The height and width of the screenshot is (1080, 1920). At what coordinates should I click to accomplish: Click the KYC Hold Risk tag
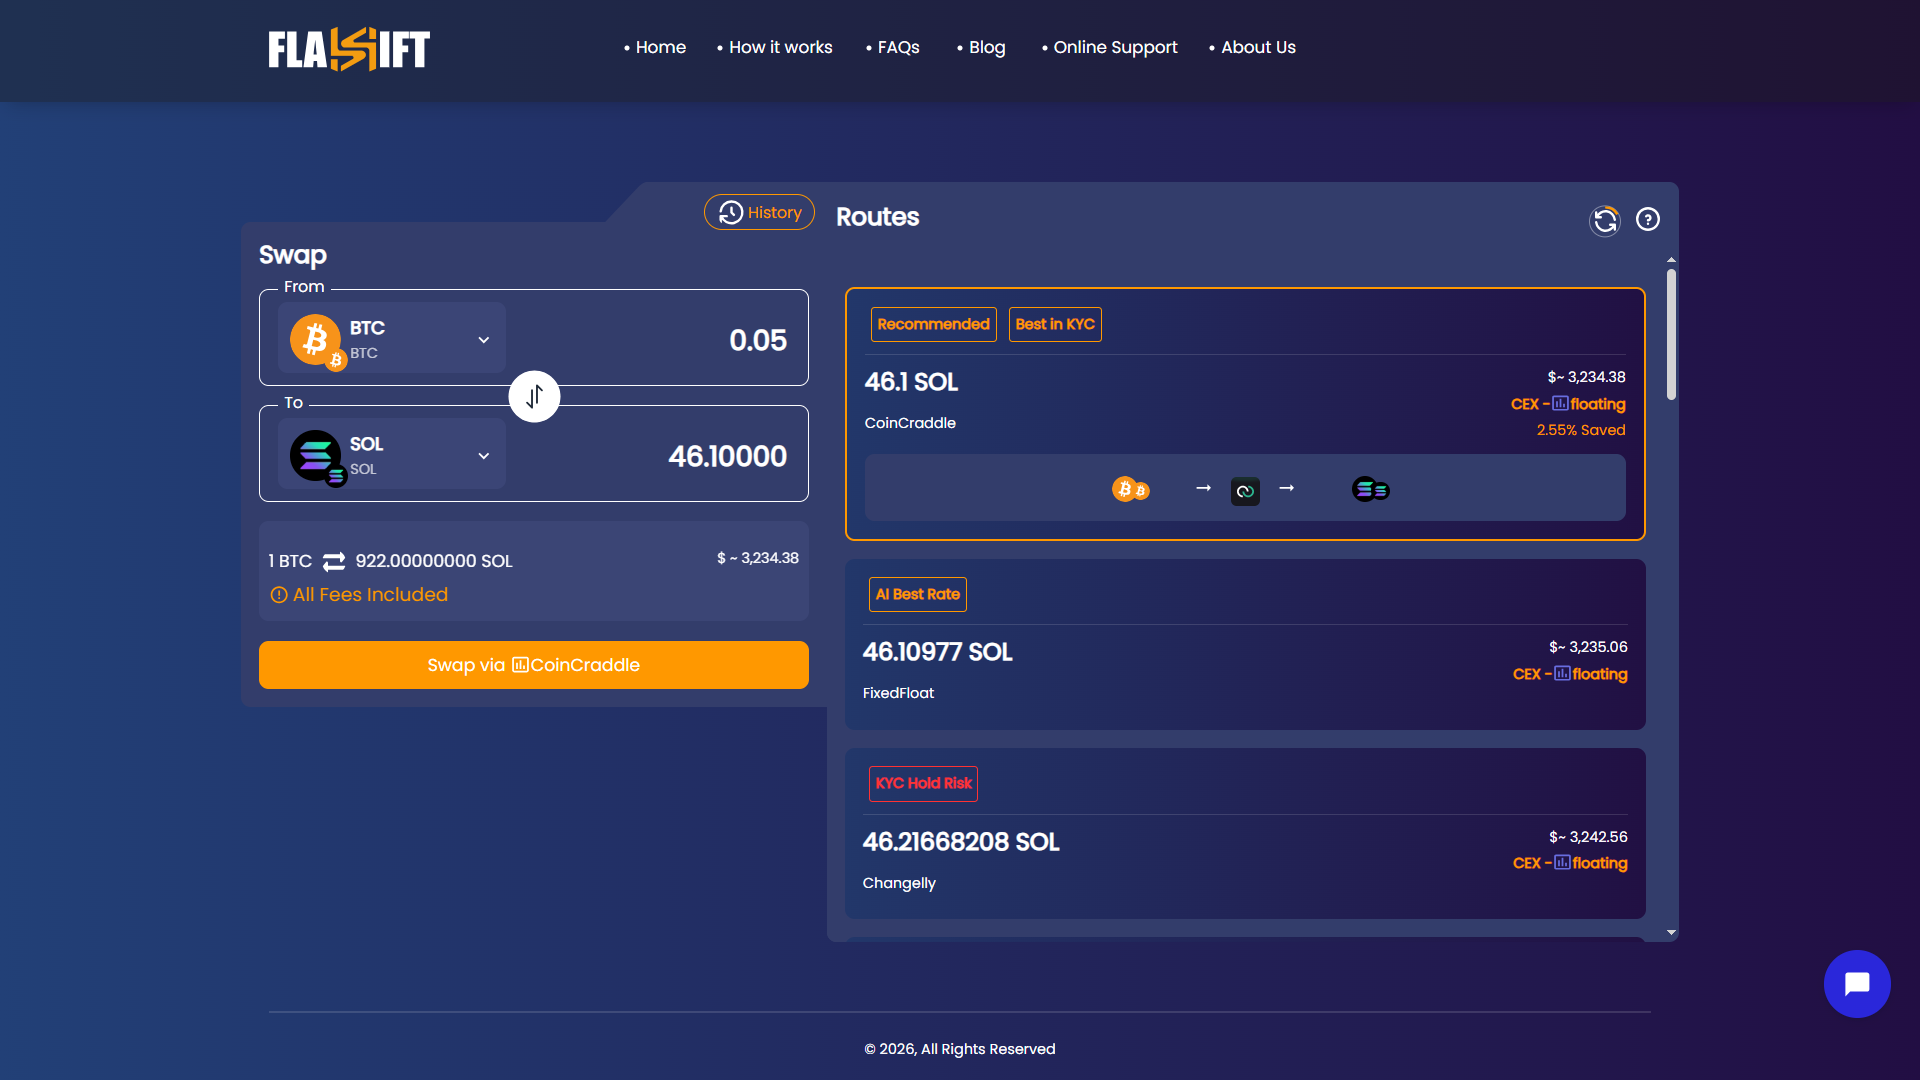pyautogui.click(x=923, y=783)
